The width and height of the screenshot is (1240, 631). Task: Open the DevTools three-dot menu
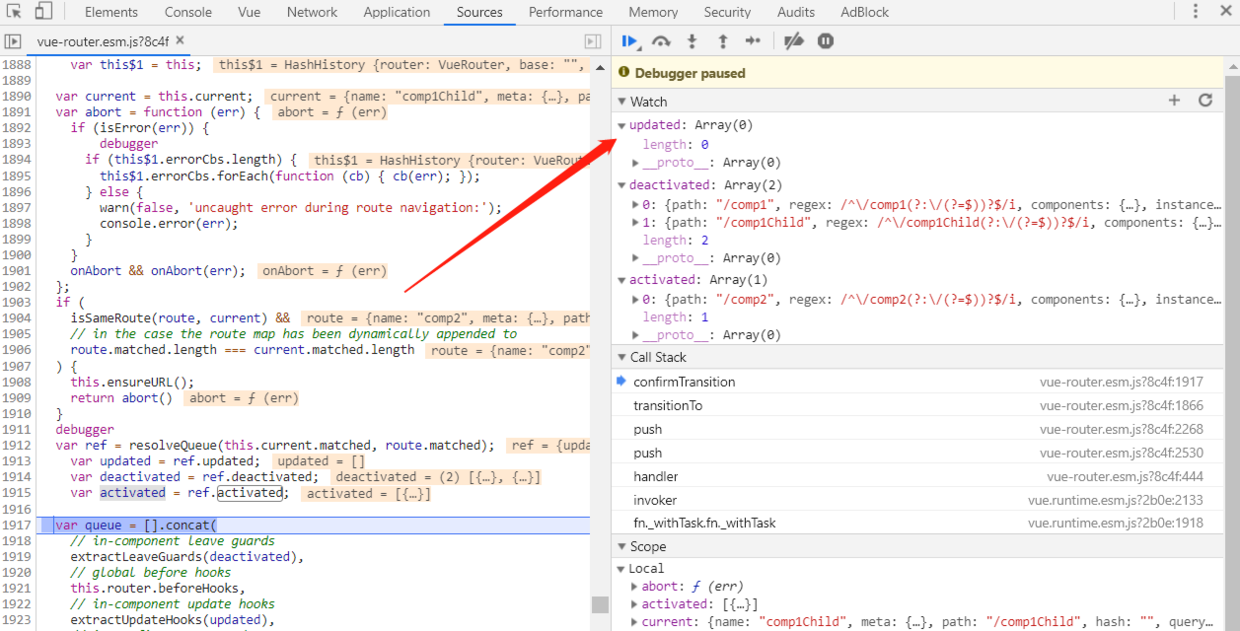(x=1196, y=12)
